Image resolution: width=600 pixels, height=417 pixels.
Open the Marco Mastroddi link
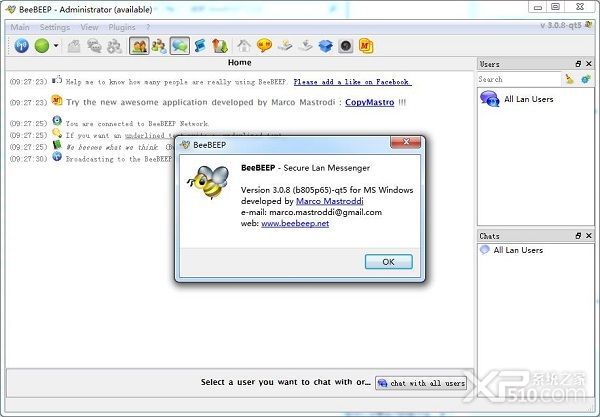tap(329, 201)
